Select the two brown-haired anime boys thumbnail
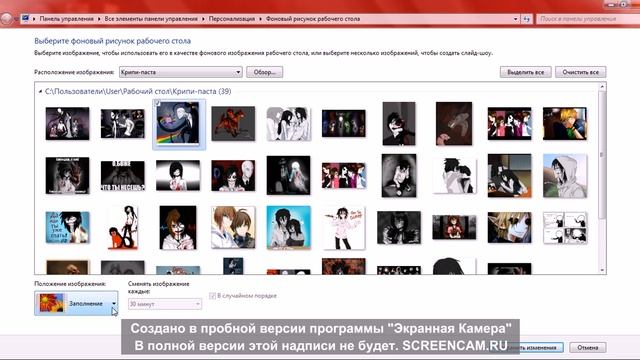Viewport: 640px width, 360px height. (x=233, y=227)
